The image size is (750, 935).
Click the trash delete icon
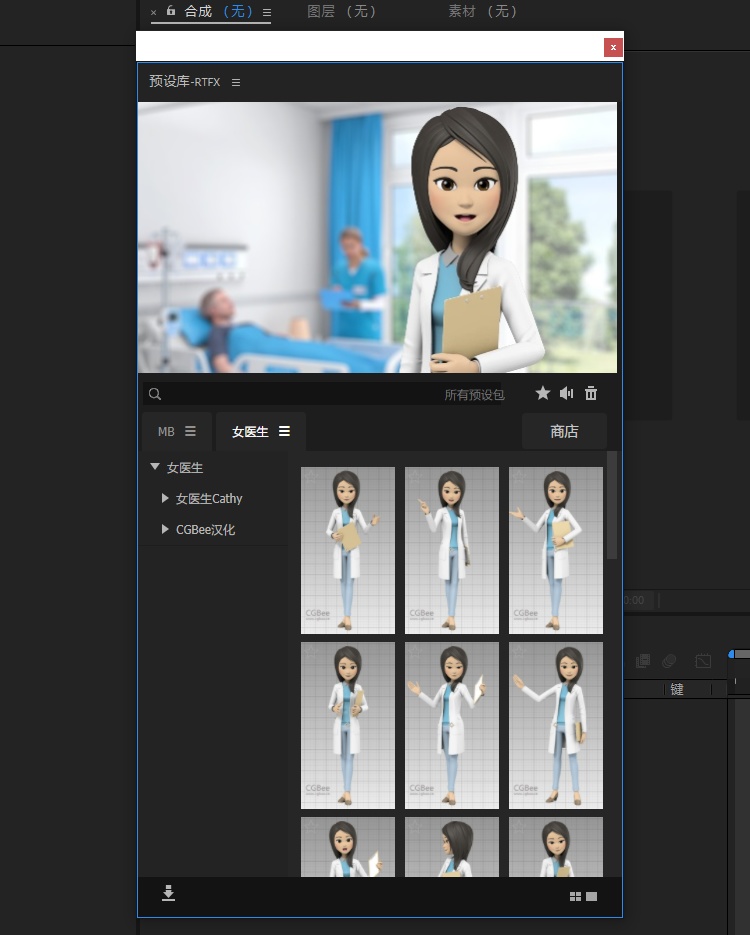pyautogui.click(x=591, y=393)
